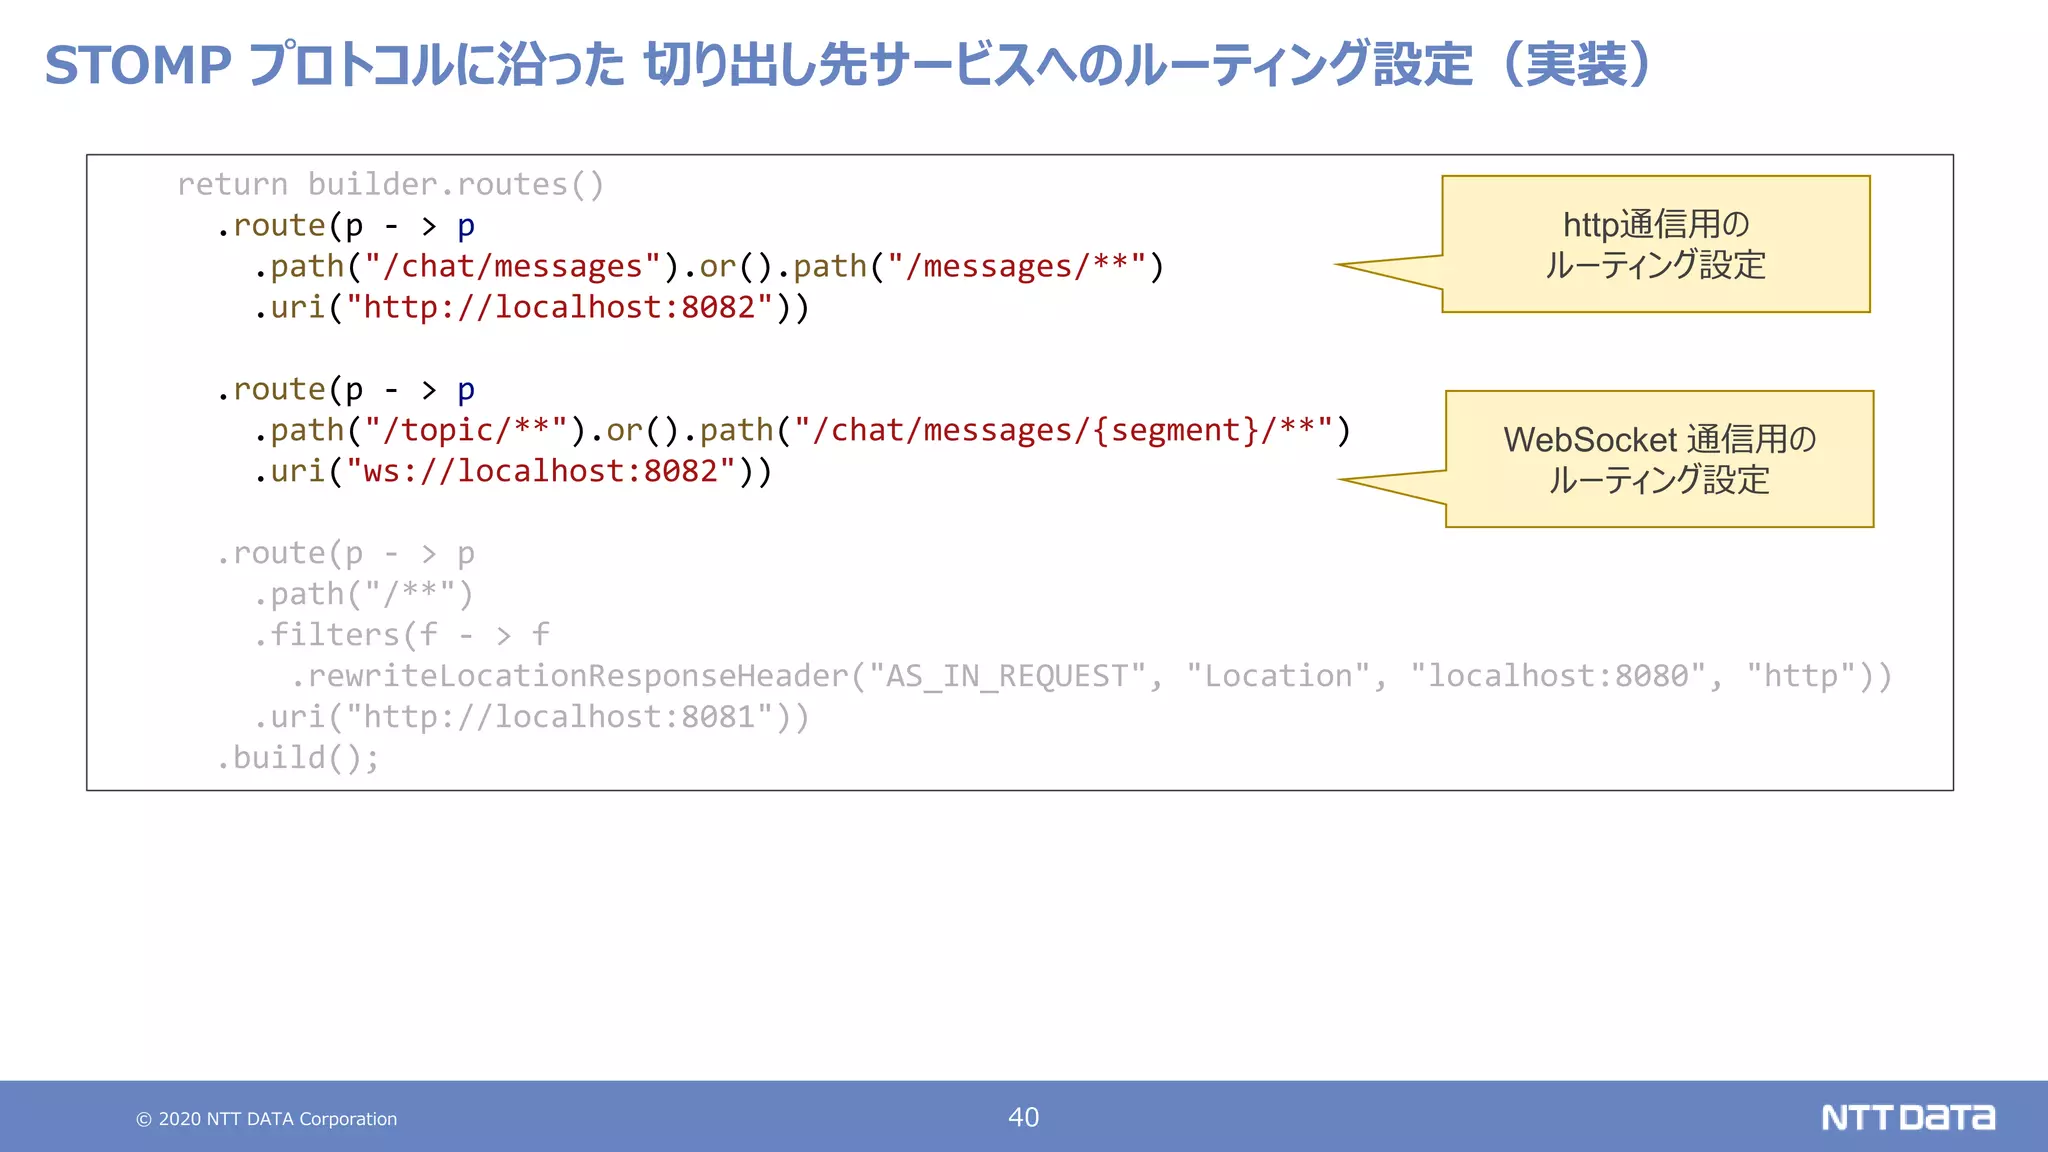2048x1152 pixels.
Task: Click the "/topic/**" path string
Action: click(x=465, y=430)
